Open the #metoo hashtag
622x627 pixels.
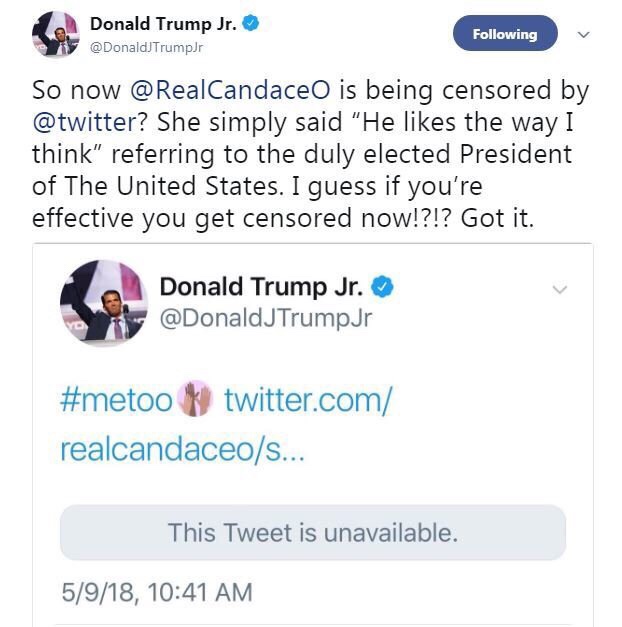tap(115, 402)
